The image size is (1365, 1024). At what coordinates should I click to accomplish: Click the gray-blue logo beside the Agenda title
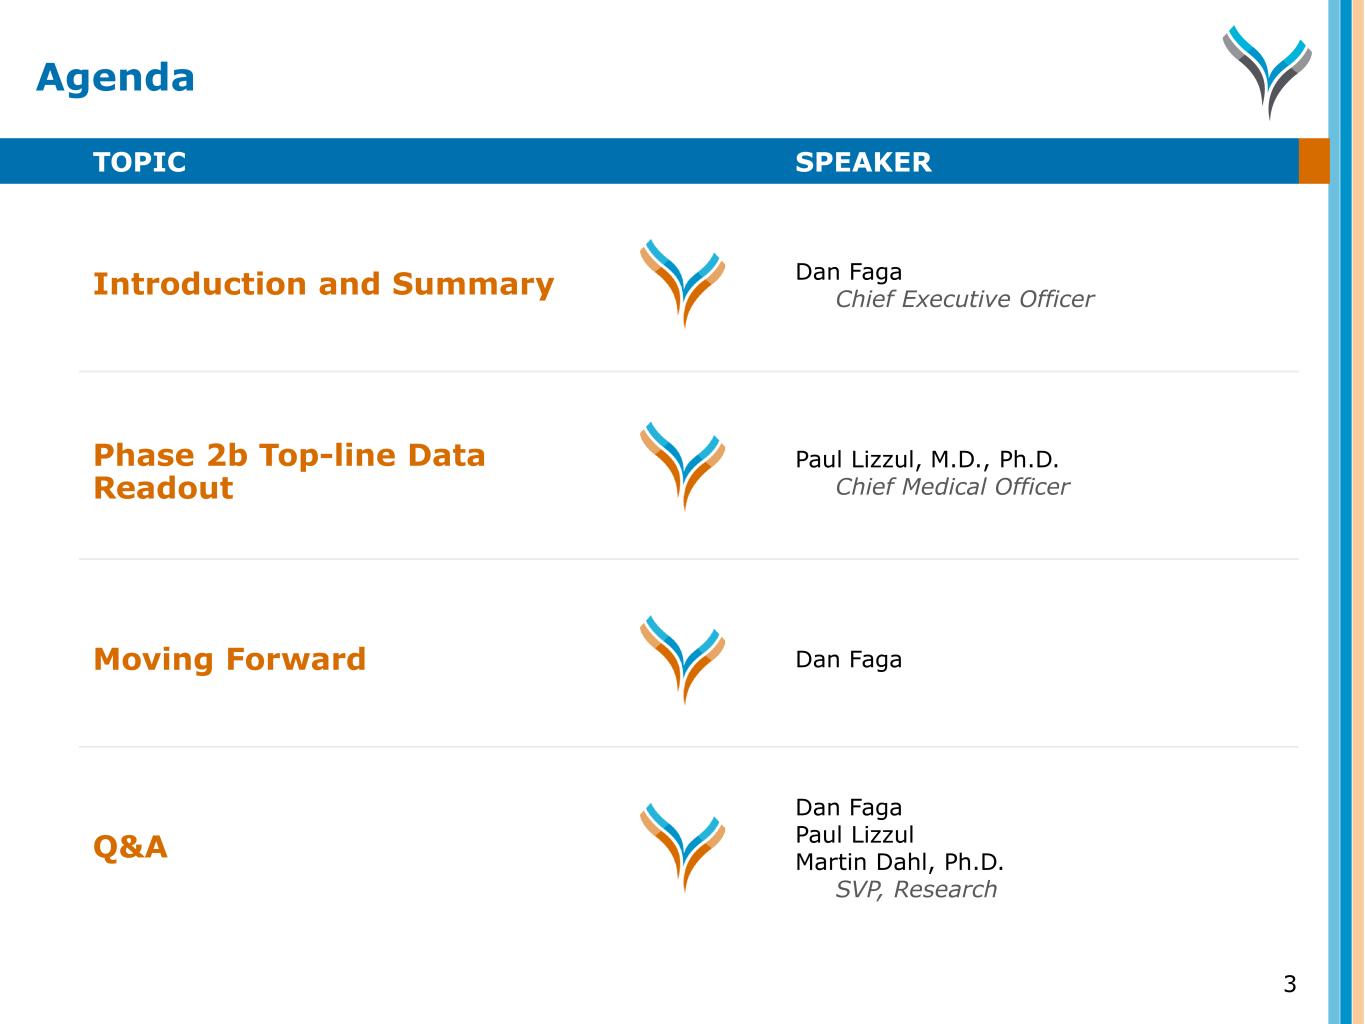click(1266, 72)
